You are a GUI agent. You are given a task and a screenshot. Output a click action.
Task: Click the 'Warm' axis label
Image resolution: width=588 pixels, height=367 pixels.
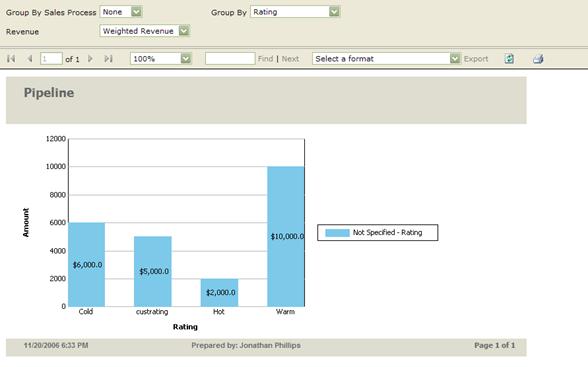pyautogui.click(x=285, y=312)
